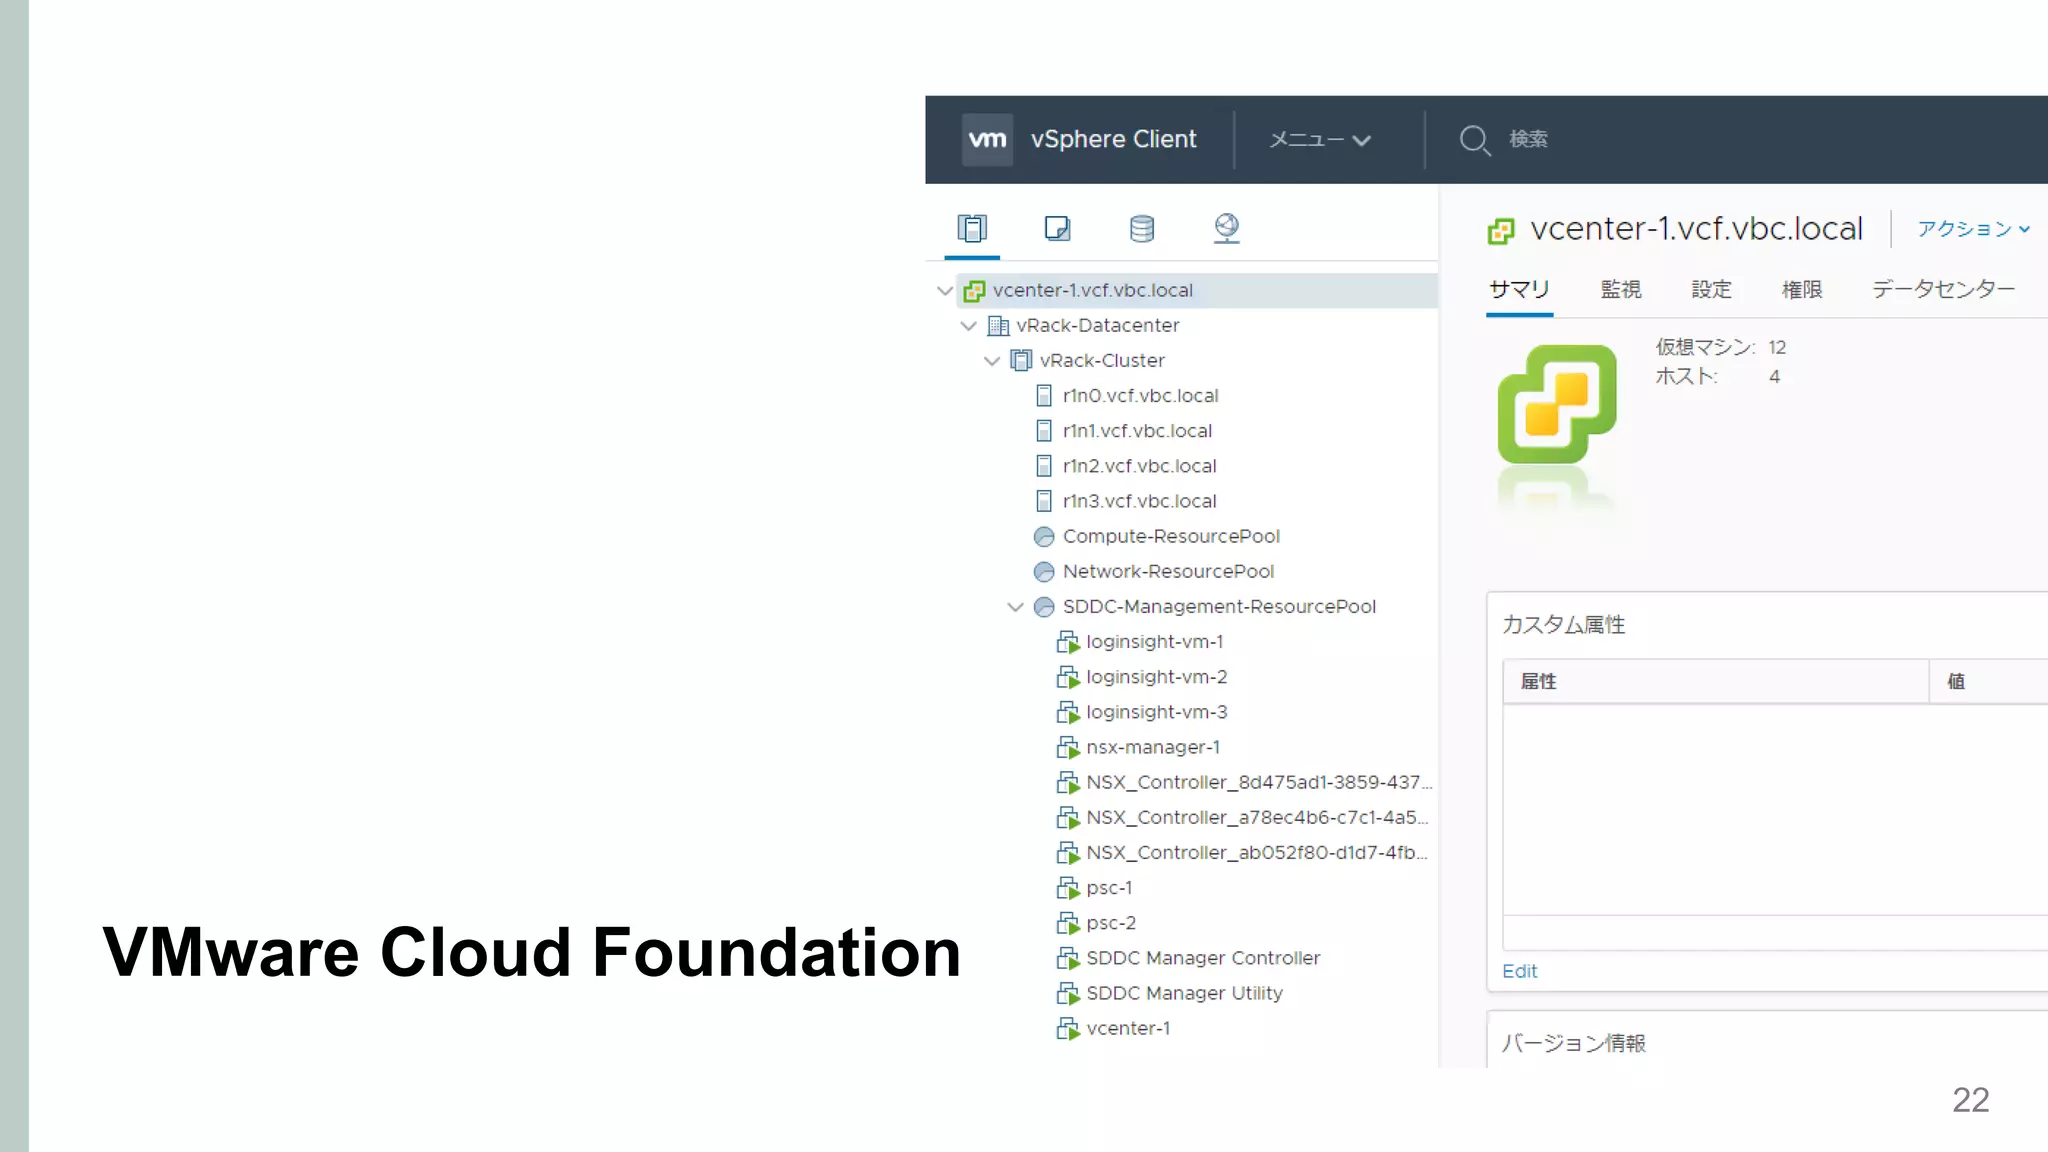
Task: Click the vRack-Datacenter datacenter icon
Action: [998, 326]
